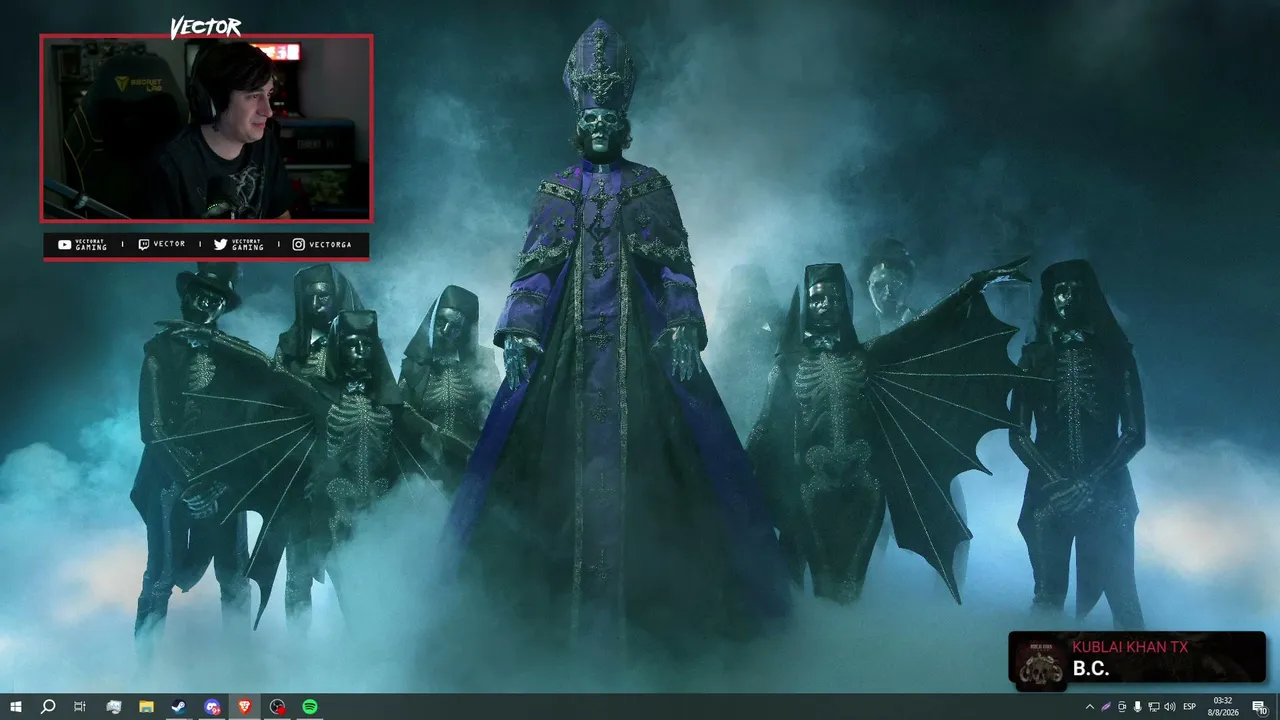The width and height of the screenshot is (1280, 720).
Task: Open the camera Meet Now tray icon
Action: (1122, 707)
